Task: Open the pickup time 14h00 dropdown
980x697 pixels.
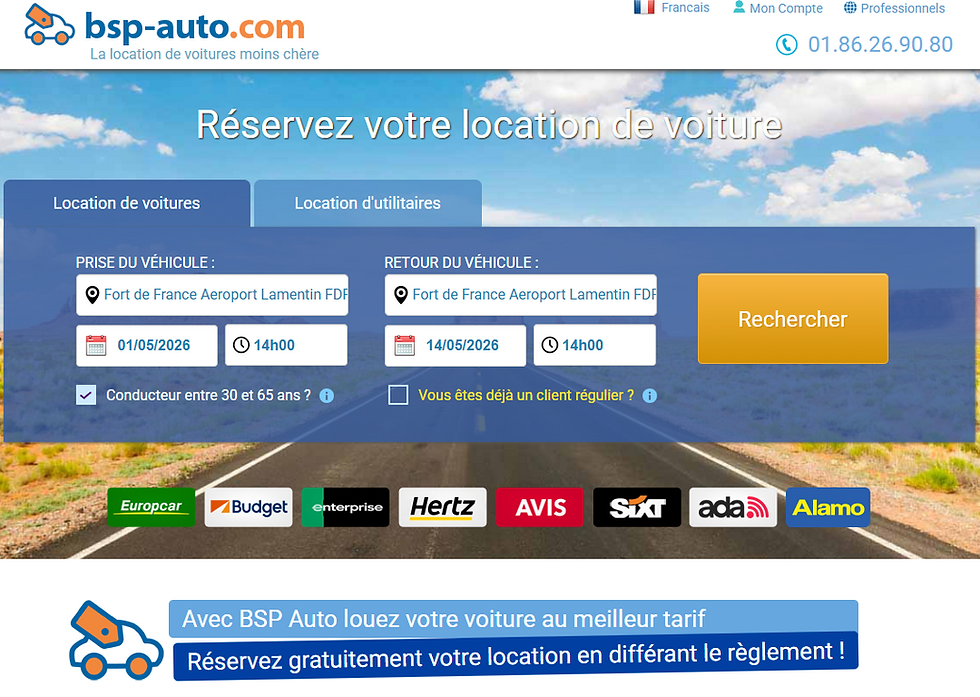Action: (286, 345)
